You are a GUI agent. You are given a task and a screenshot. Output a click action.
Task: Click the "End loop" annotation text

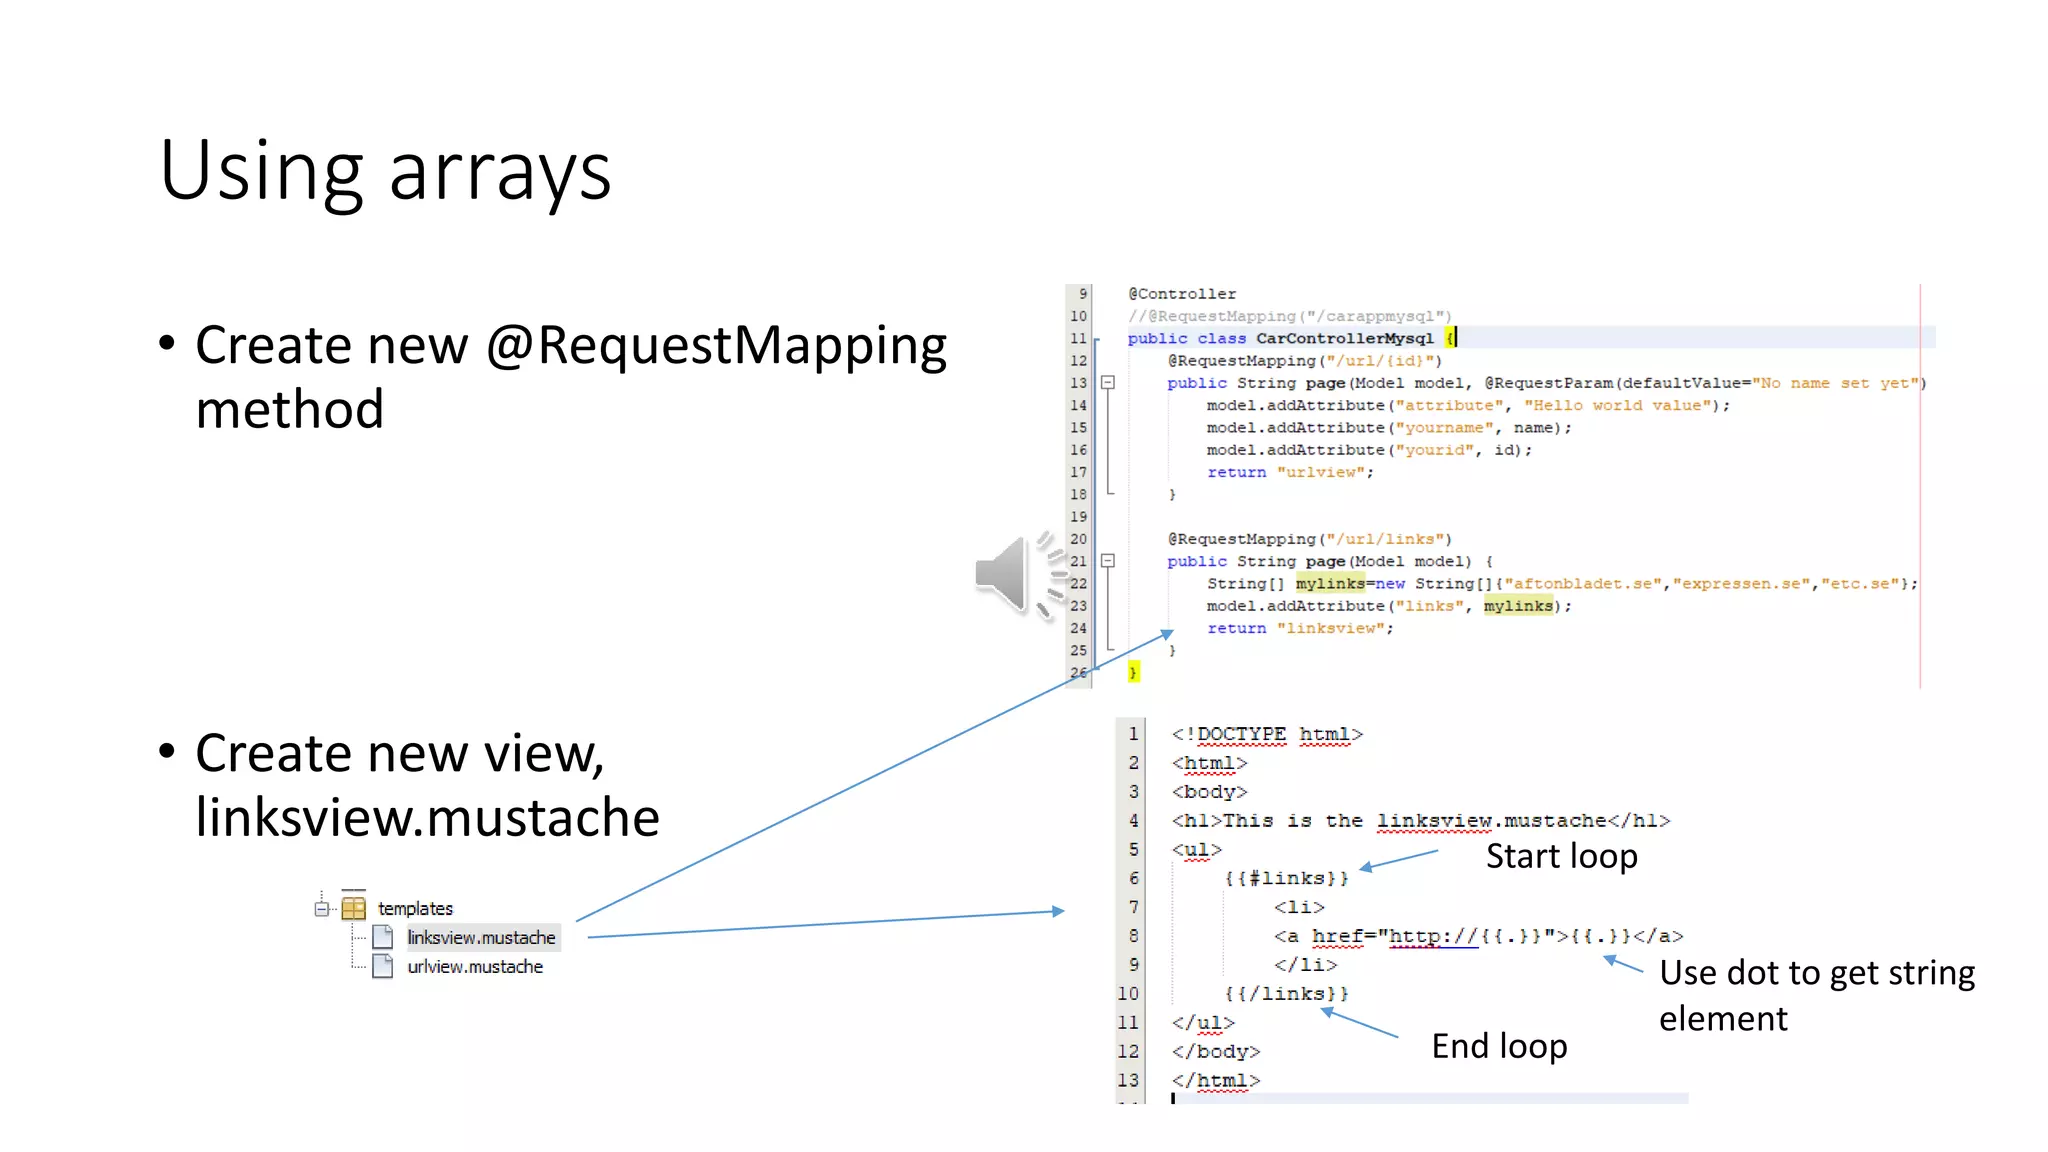pos(1499,1046)
